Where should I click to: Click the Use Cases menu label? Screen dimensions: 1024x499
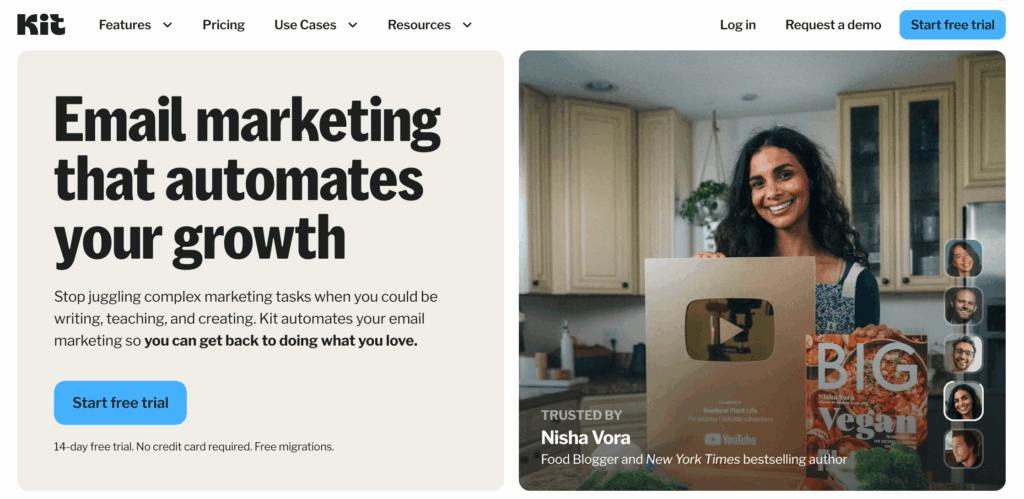pos(305,25)
